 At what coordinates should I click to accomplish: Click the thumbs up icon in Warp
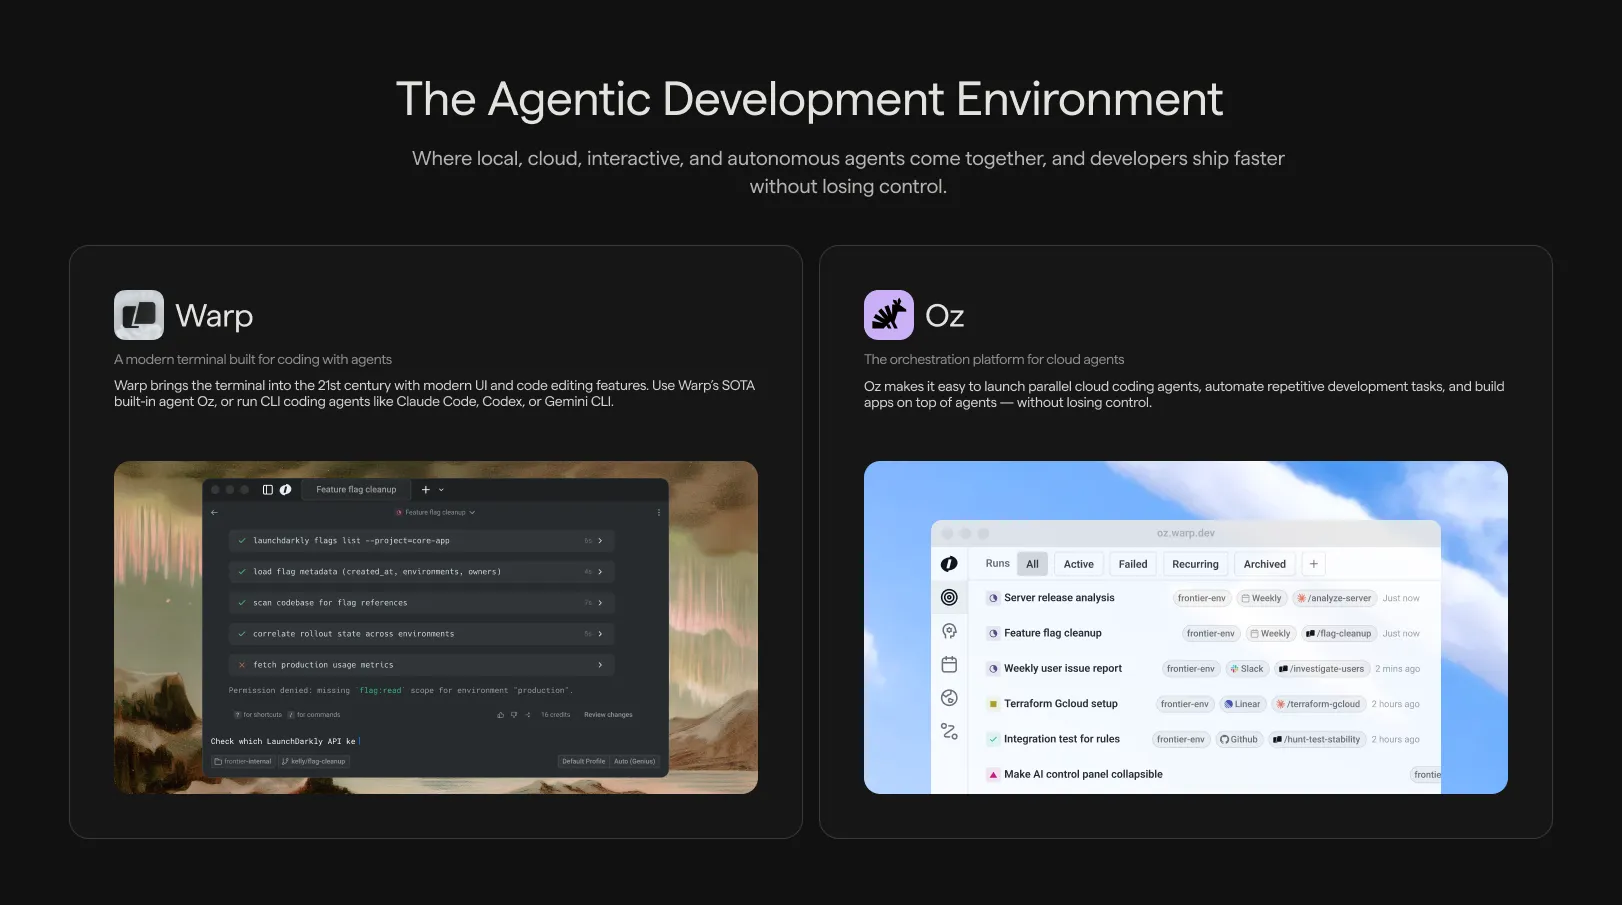tap(500, 715)
